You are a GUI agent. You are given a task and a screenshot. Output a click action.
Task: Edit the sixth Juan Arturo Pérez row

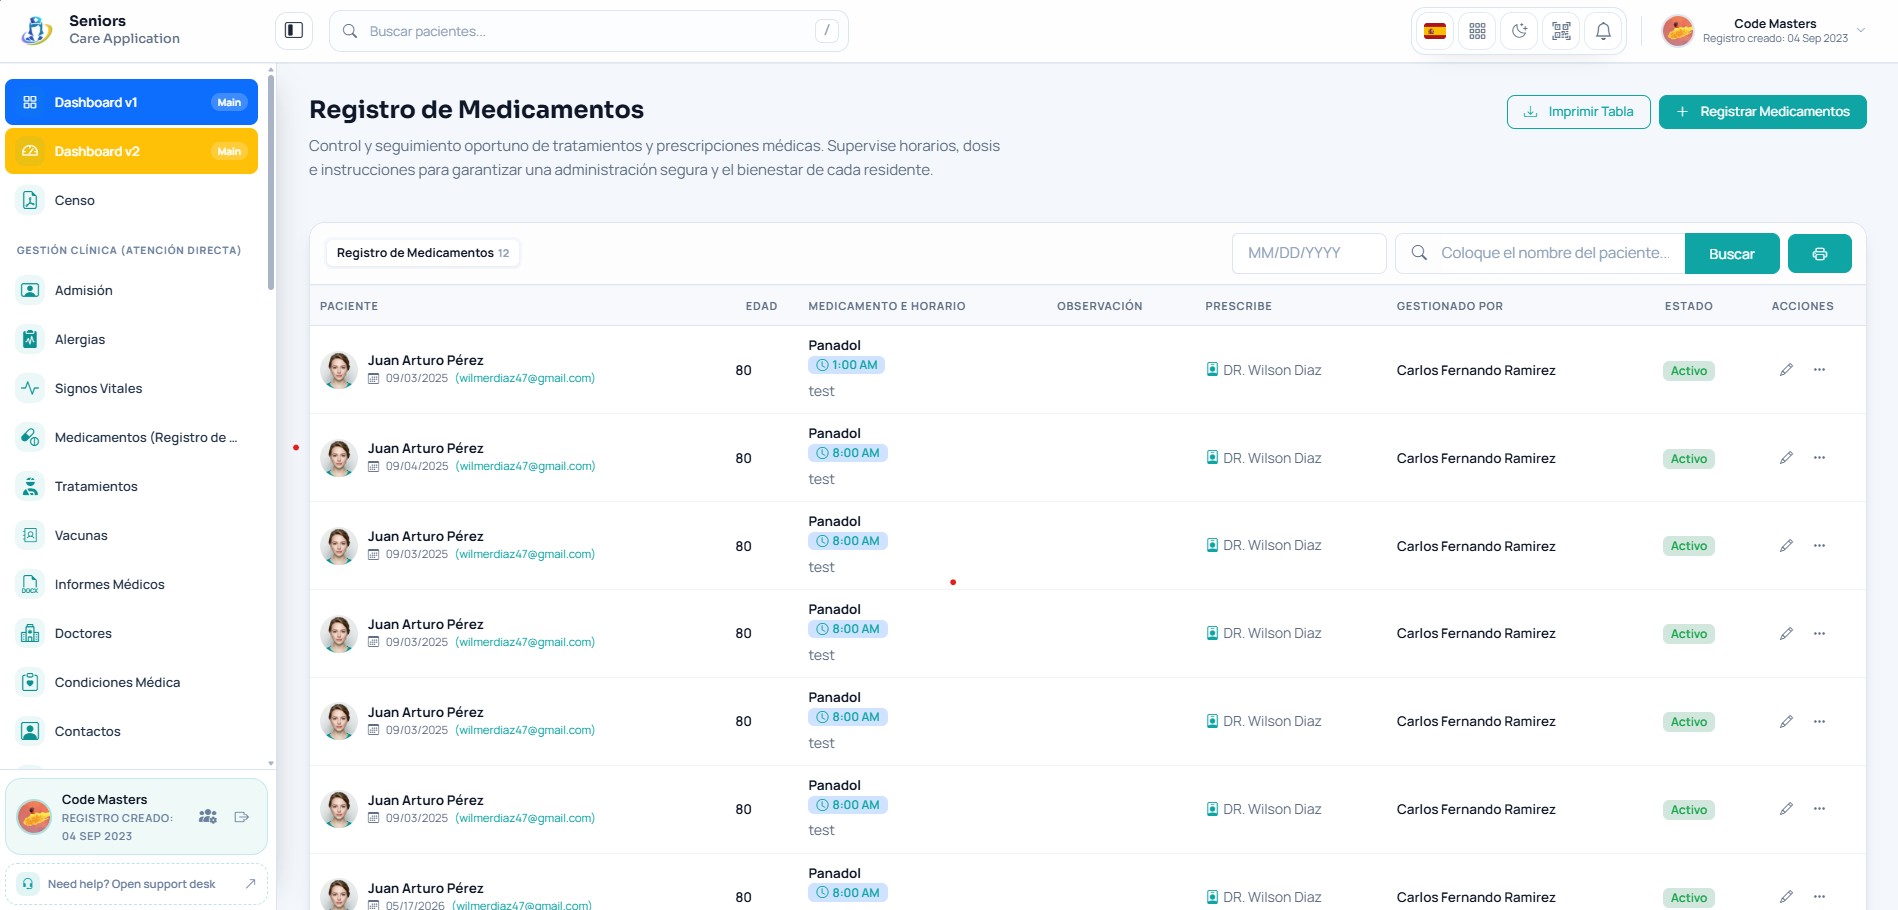(1786, 809)
